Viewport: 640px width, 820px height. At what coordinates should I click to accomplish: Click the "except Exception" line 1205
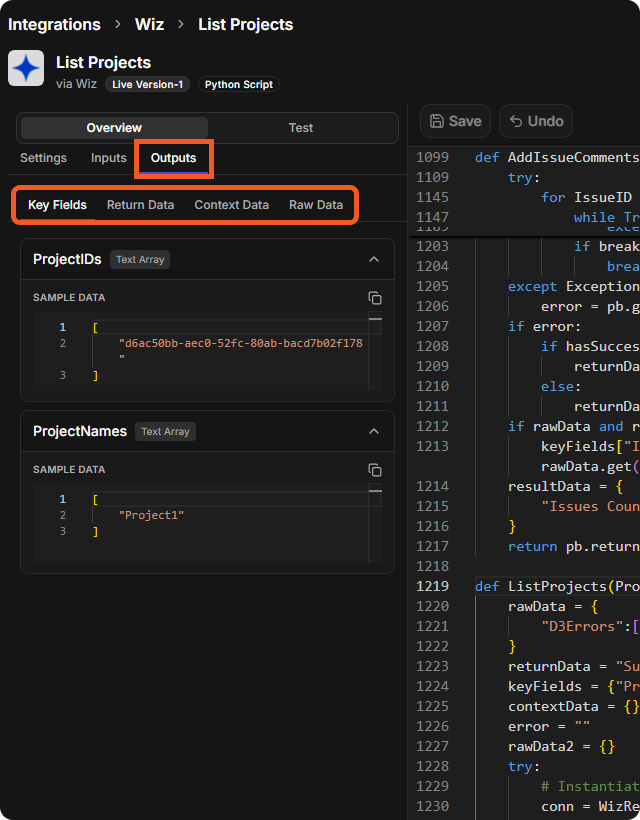click(x=574, y=287)
